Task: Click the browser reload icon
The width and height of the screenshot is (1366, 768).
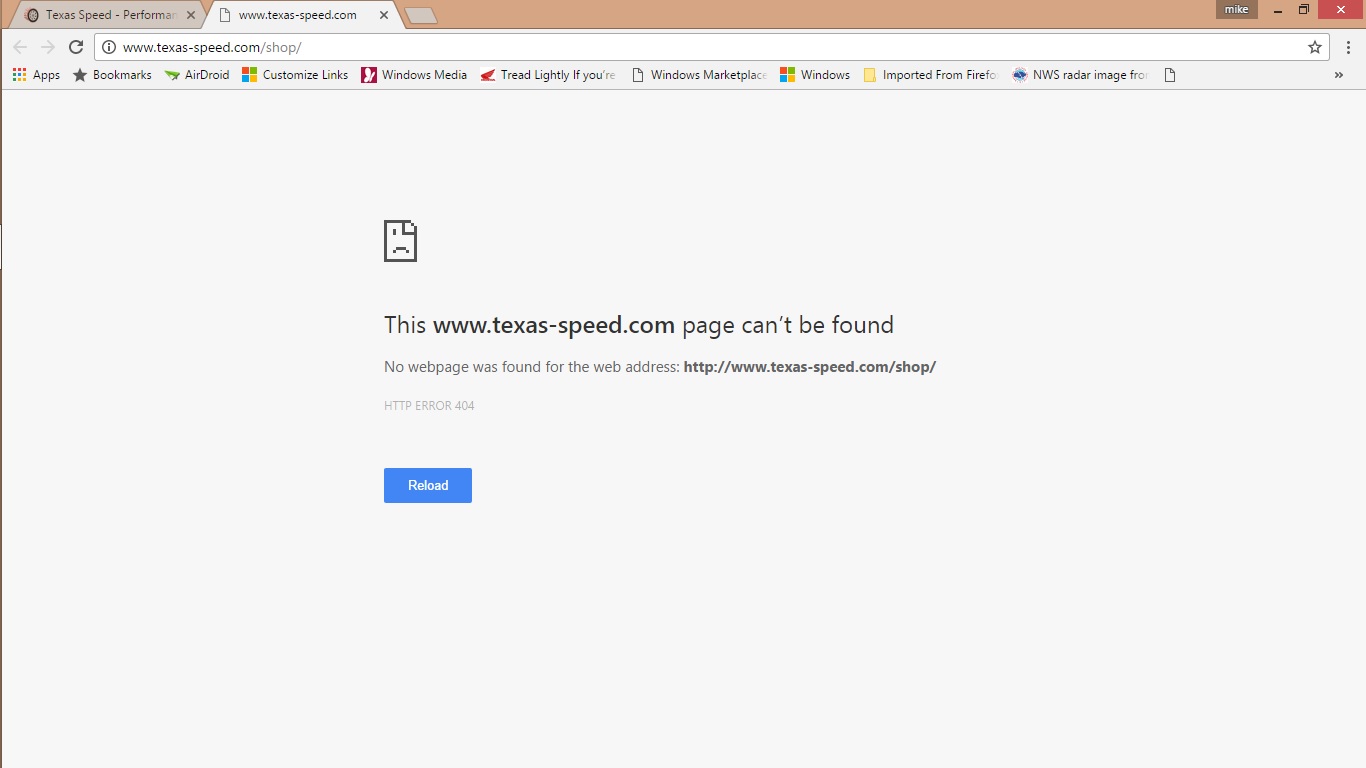Action: point(76,47)
